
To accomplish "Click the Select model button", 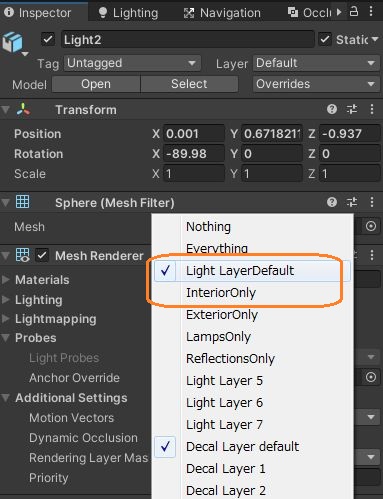I will (x=189, y=84).
